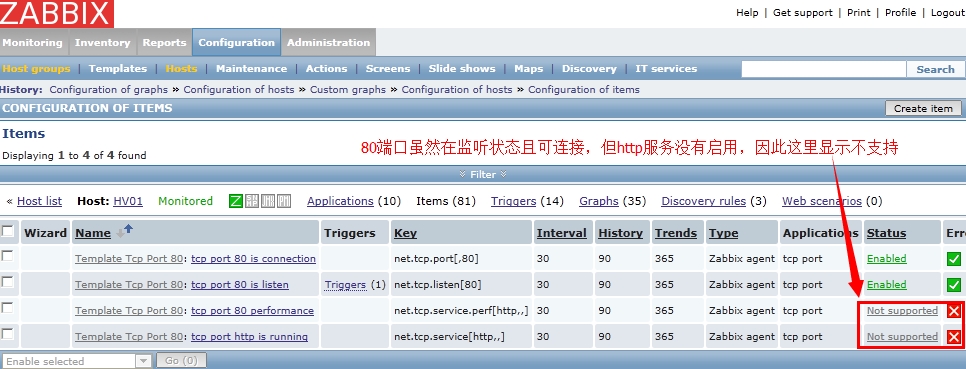Open the Applications (10) link
The image size is (966, 369).
340,201
